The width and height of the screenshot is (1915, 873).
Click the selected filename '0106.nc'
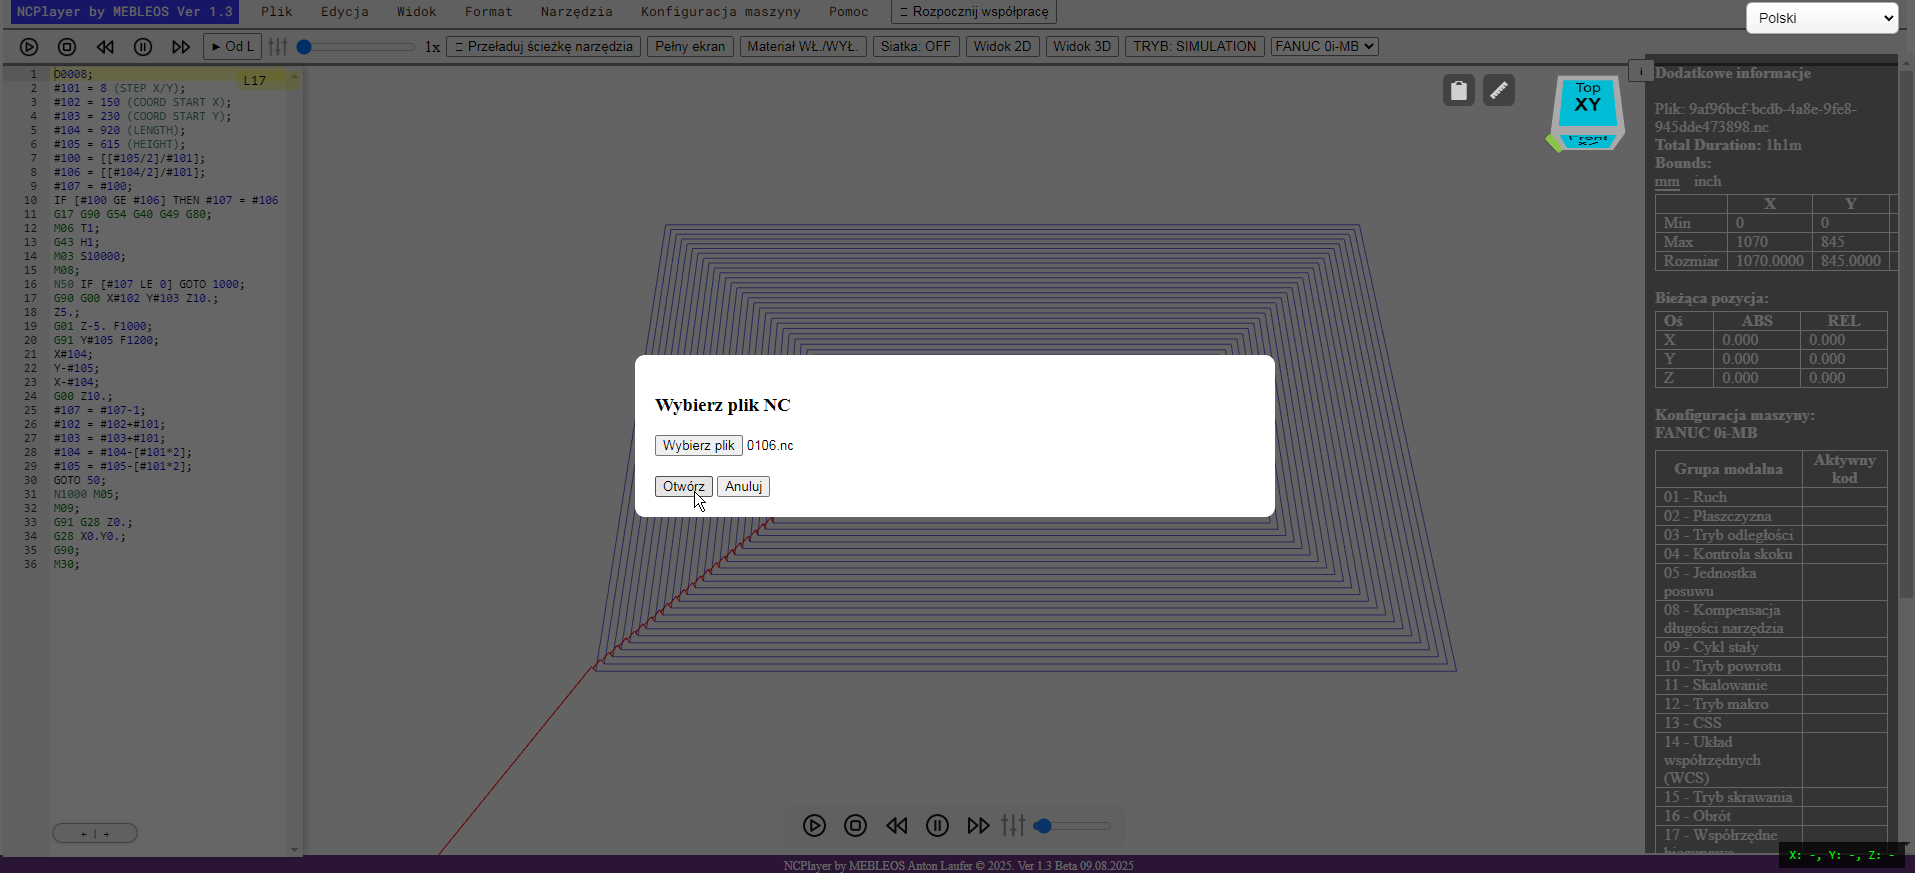coord(770,446)
